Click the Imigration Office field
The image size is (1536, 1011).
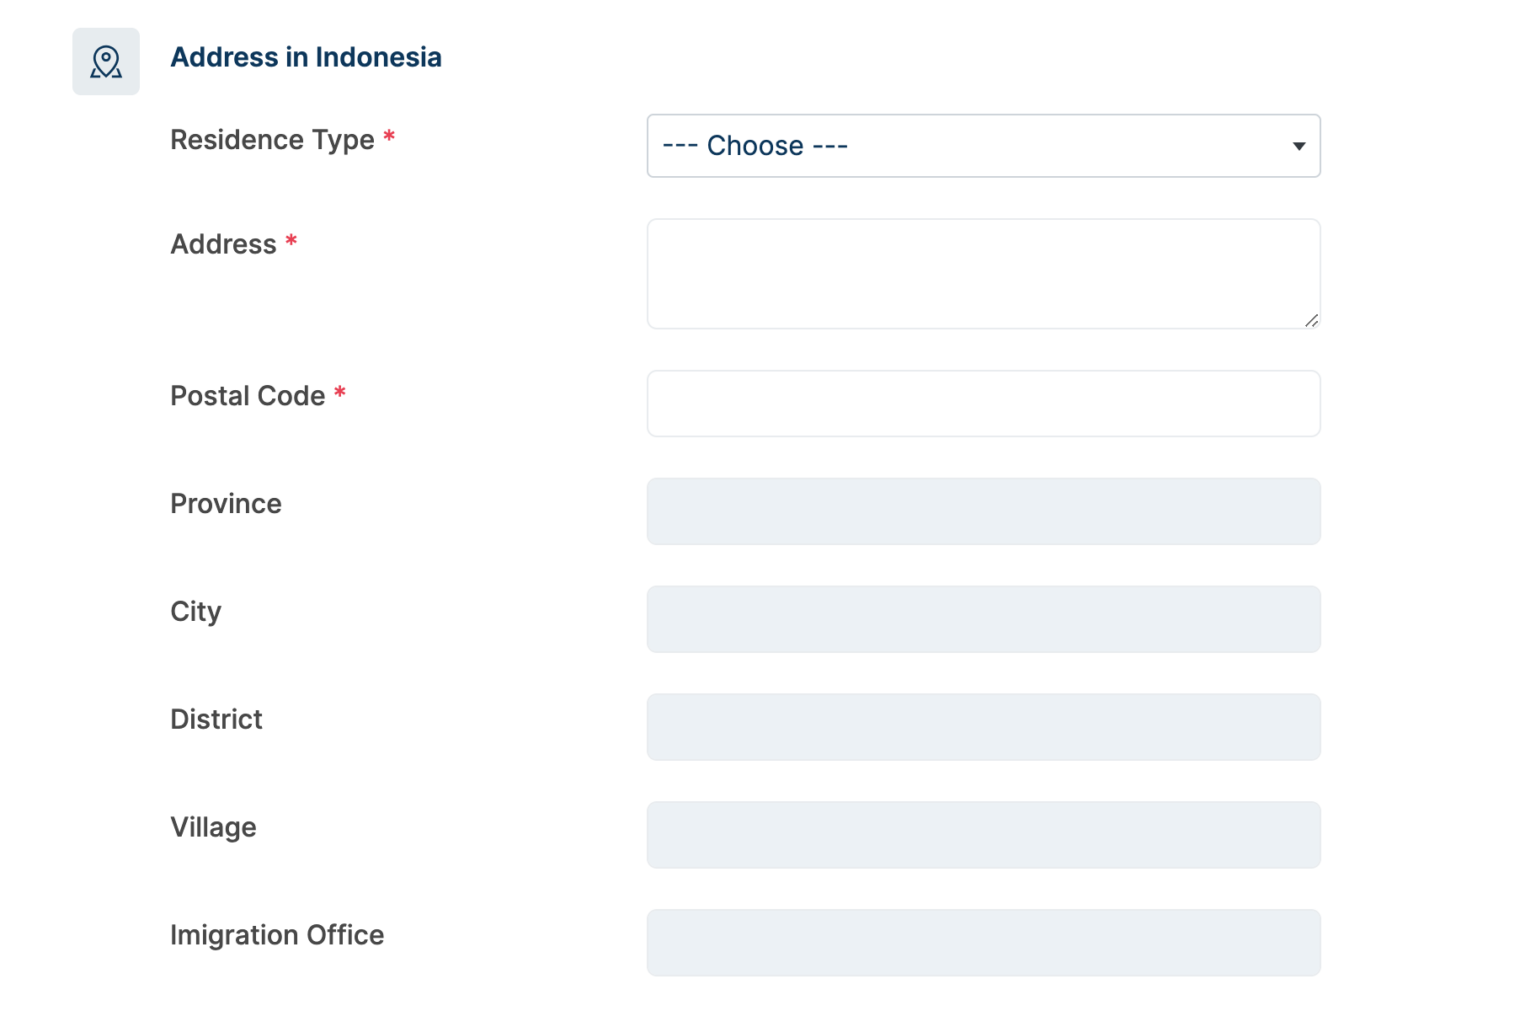coord(983,942)
